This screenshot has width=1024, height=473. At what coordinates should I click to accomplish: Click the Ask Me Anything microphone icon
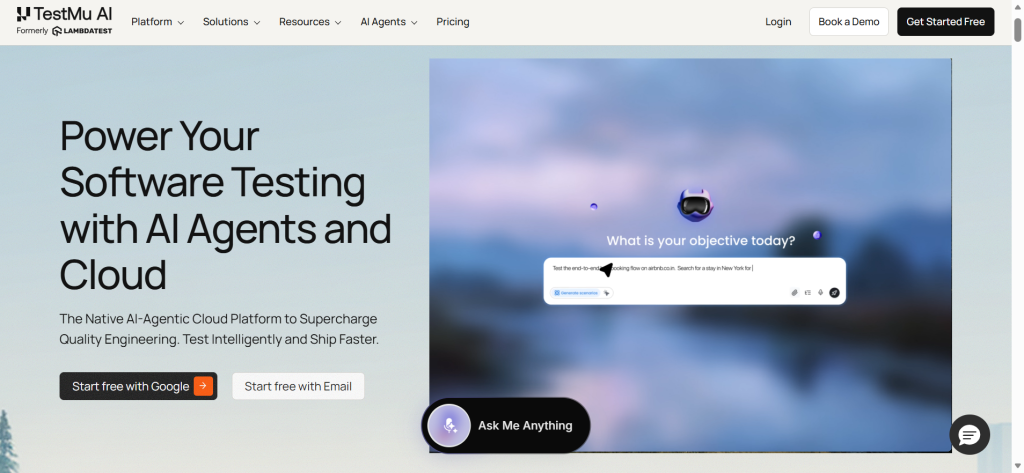click(449, 425)
